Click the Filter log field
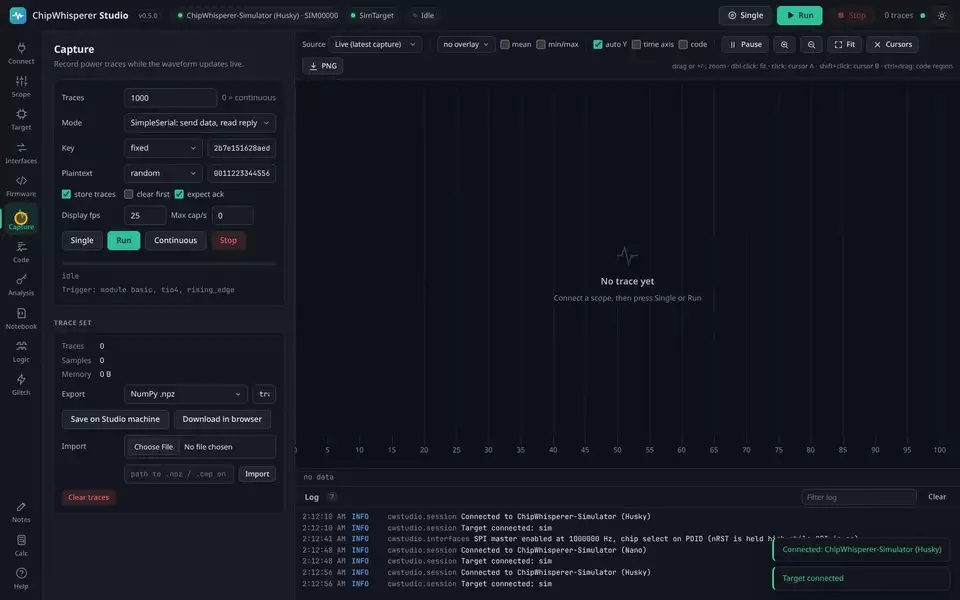This screenshot has width=960, height=600. click(858, 497)
